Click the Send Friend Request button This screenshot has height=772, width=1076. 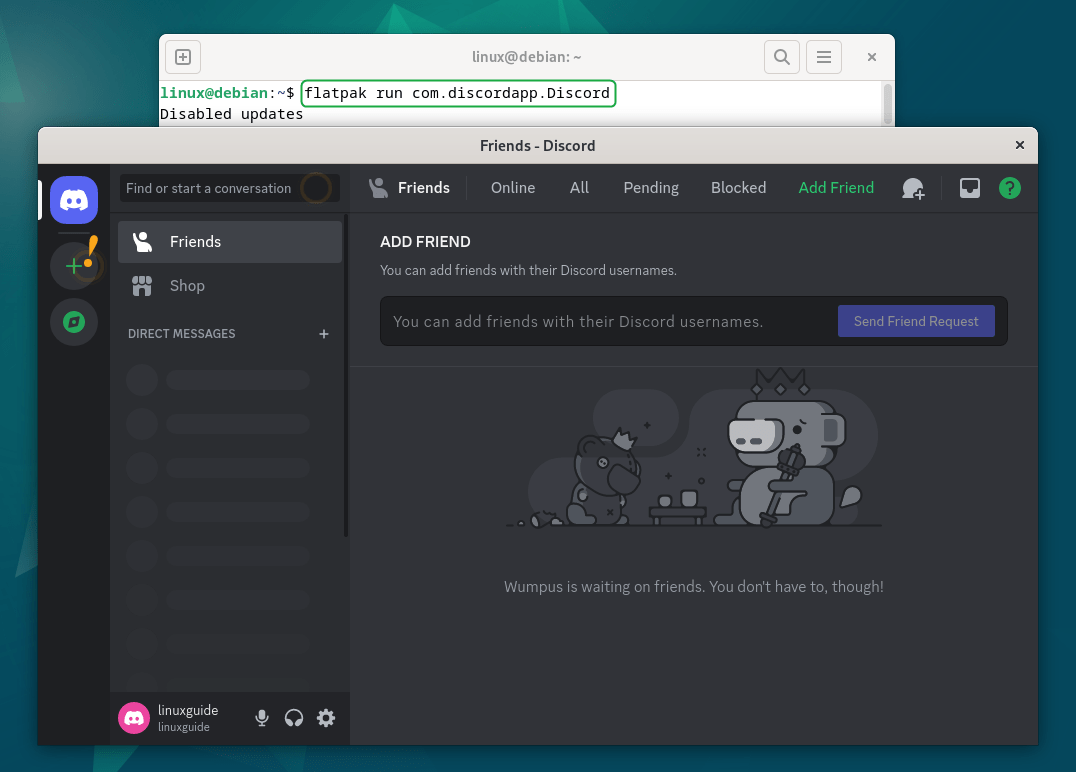pos(916,321)
